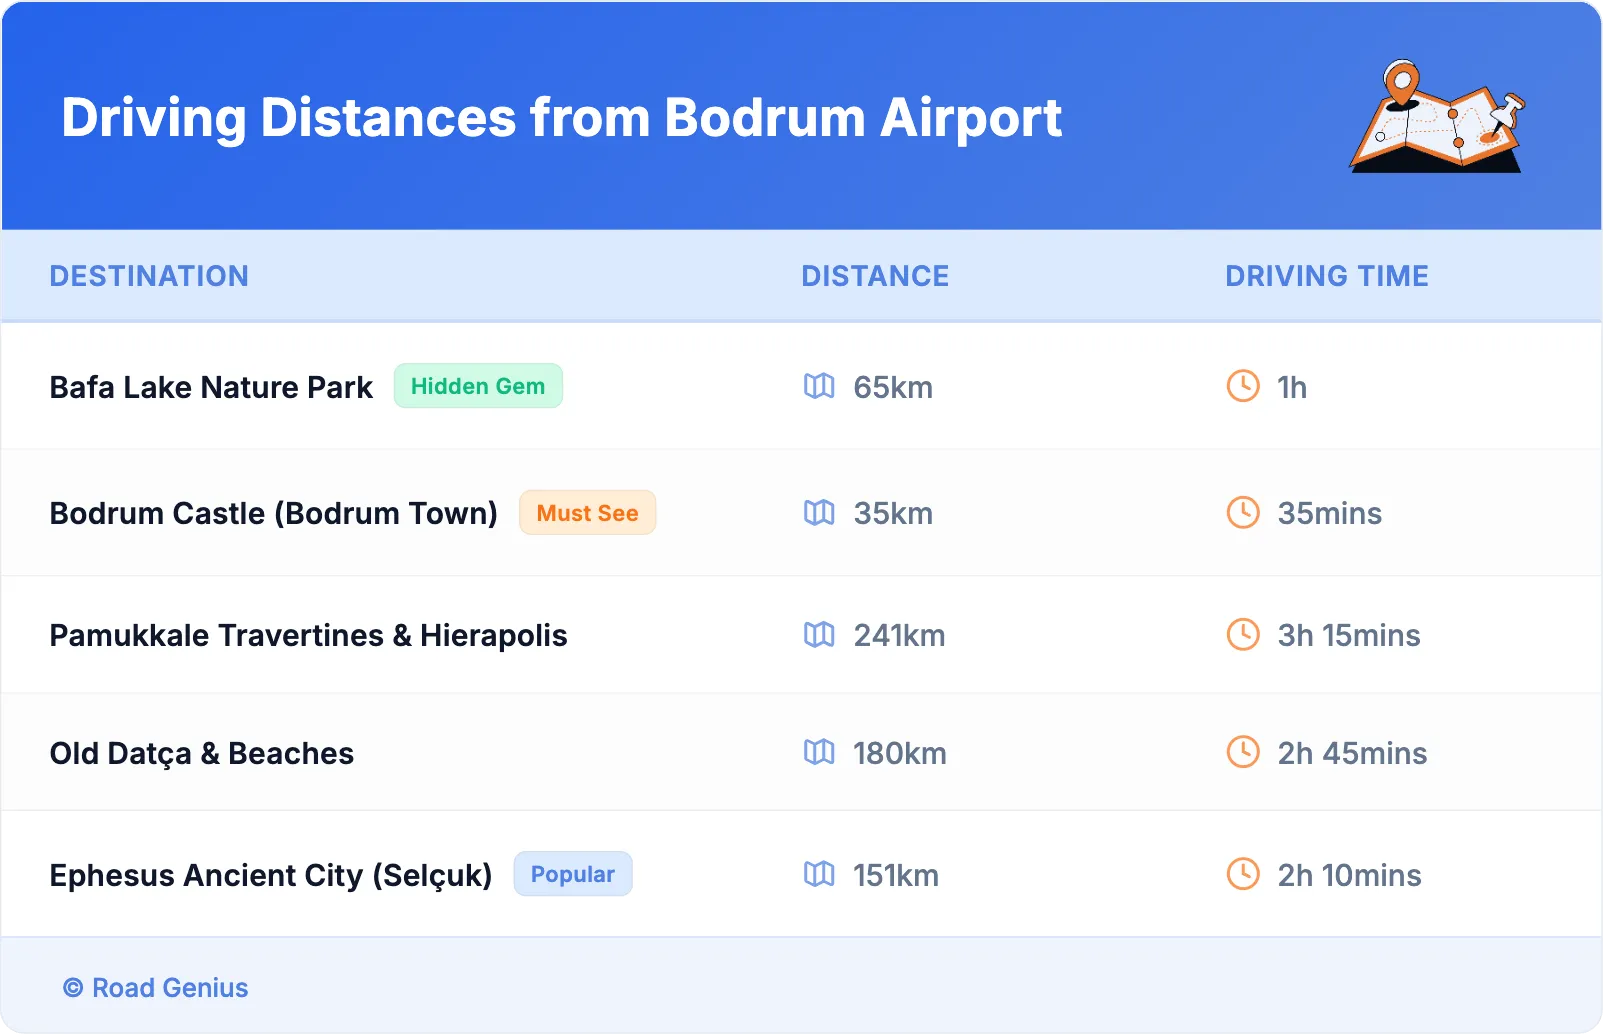
Task: Click the 65km distance value
Action: tap(893, 387)
